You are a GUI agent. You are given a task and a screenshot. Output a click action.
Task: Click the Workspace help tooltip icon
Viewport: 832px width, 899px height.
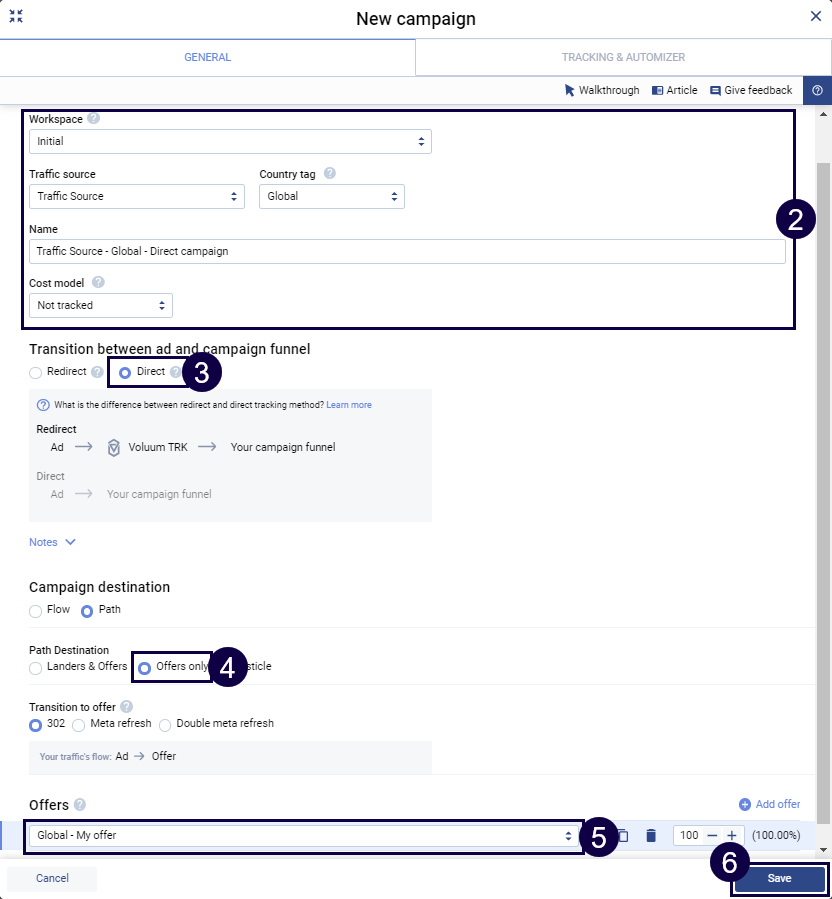[93, 118]
